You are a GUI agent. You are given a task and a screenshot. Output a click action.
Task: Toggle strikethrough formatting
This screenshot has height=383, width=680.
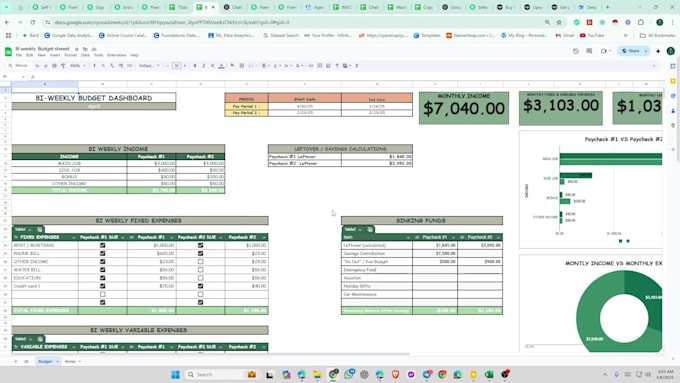click(212, 66)
